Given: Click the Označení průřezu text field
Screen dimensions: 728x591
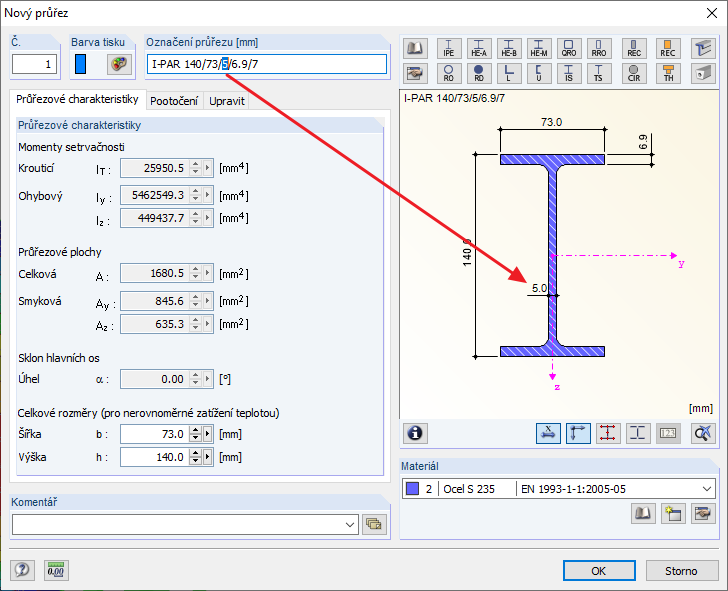Looking at the screenshot, I should click(266, 64).
